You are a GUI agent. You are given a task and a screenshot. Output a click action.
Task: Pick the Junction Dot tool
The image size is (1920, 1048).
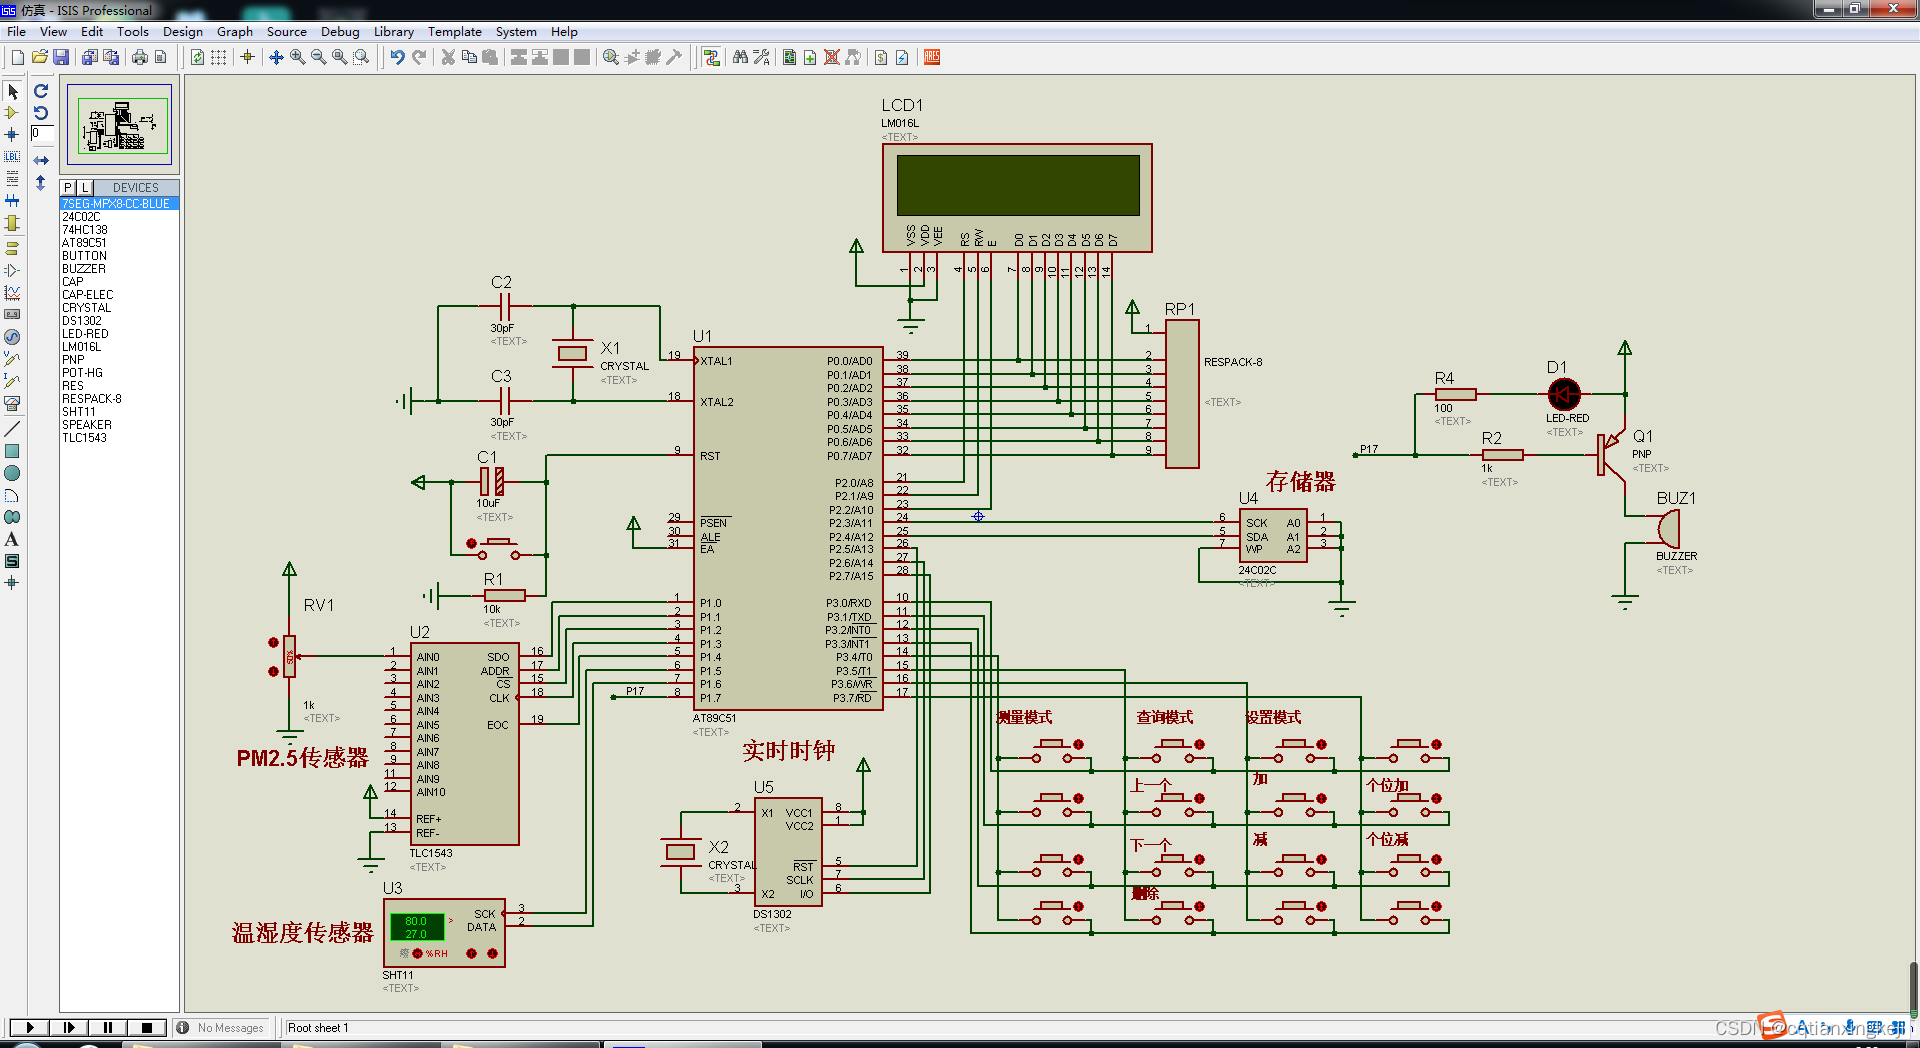click(12, 134)
